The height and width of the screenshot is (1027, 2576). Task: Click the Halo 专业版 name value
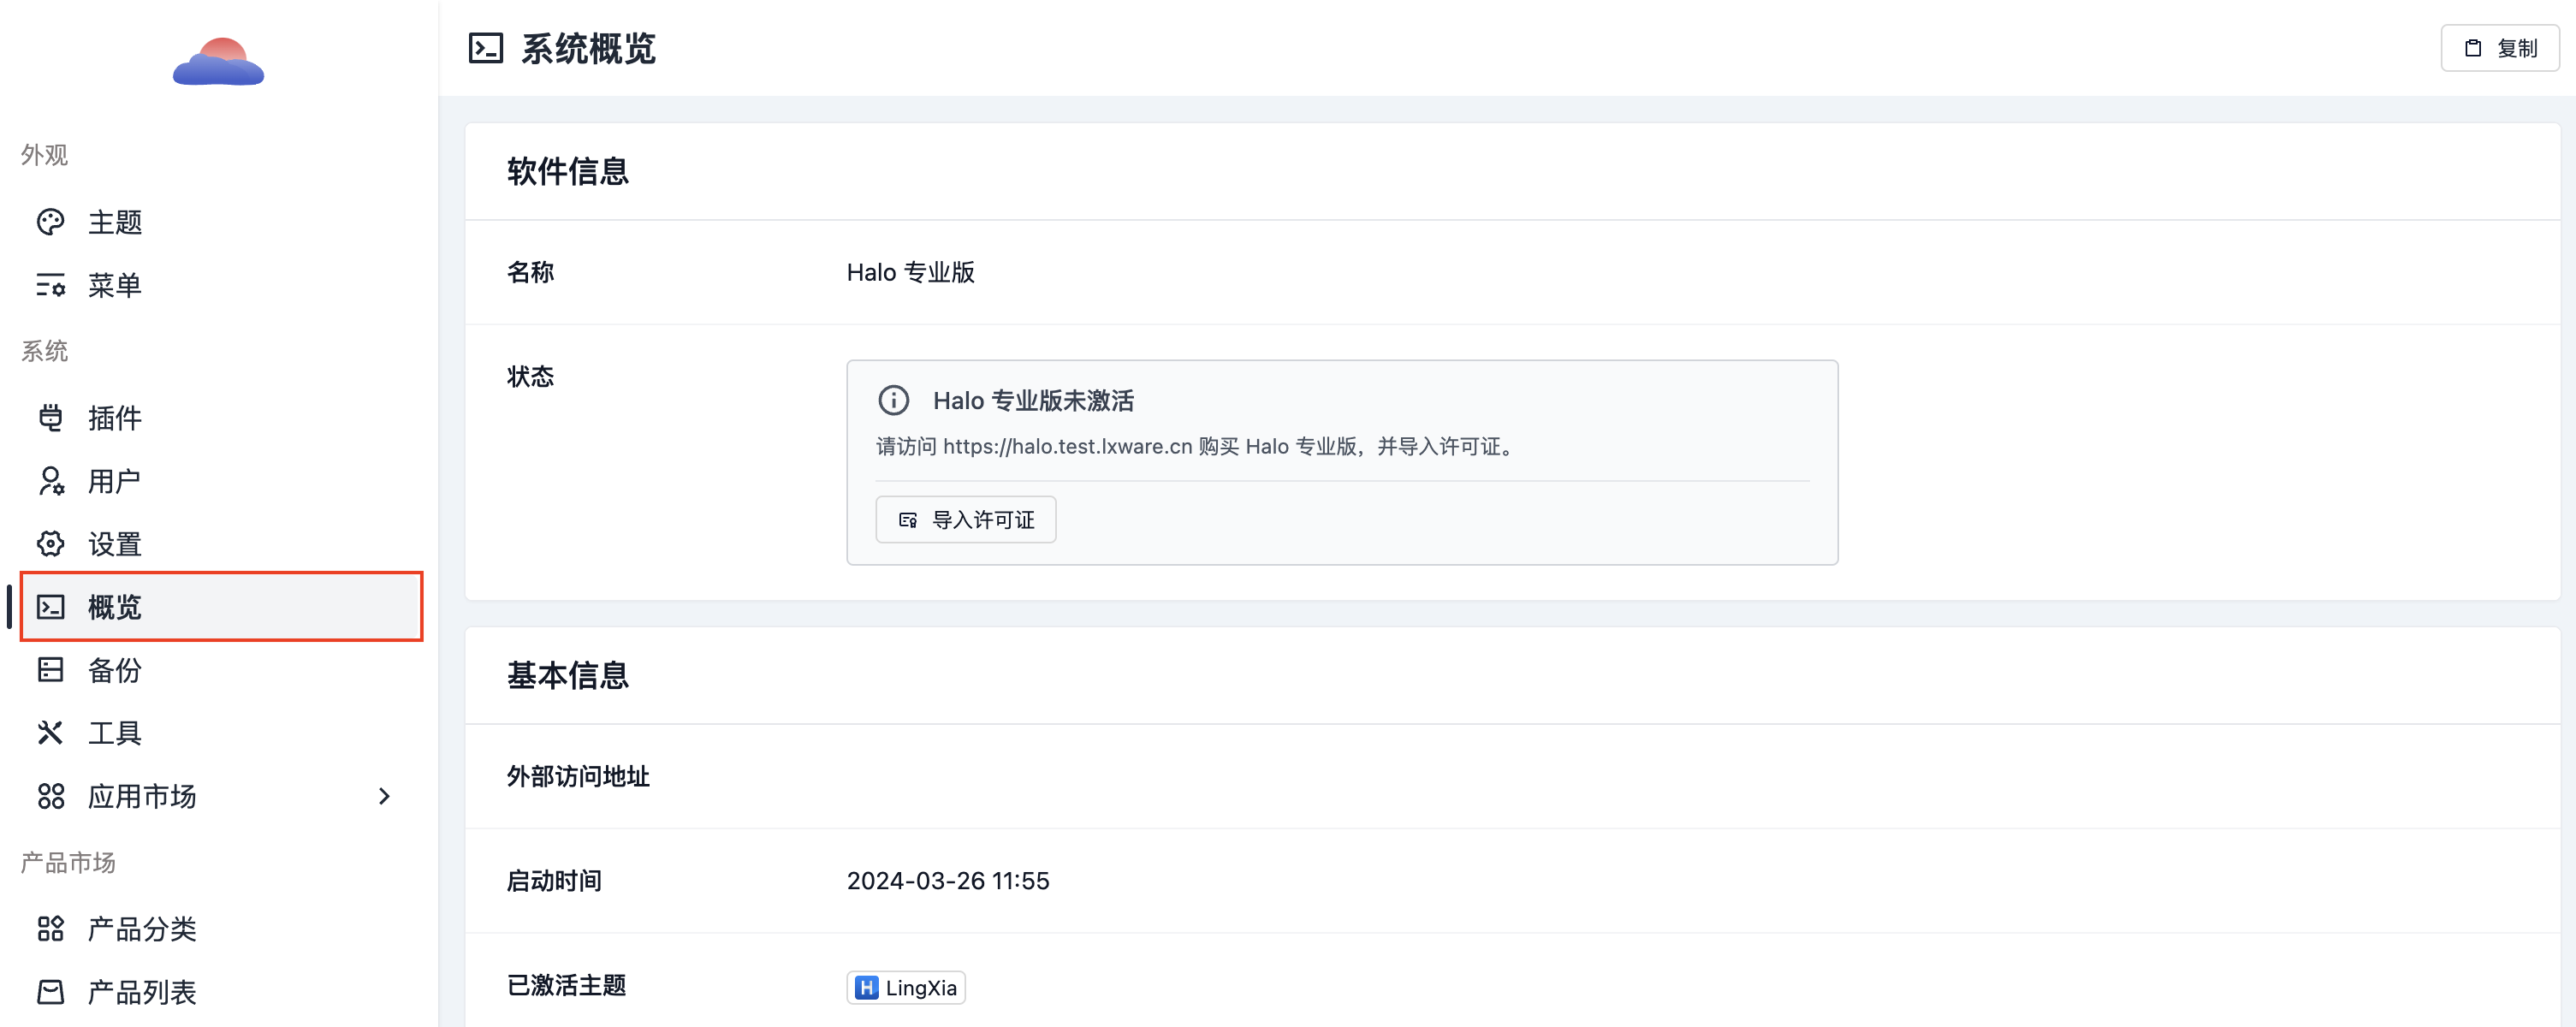pyautogui.click(x=911, y=273)
